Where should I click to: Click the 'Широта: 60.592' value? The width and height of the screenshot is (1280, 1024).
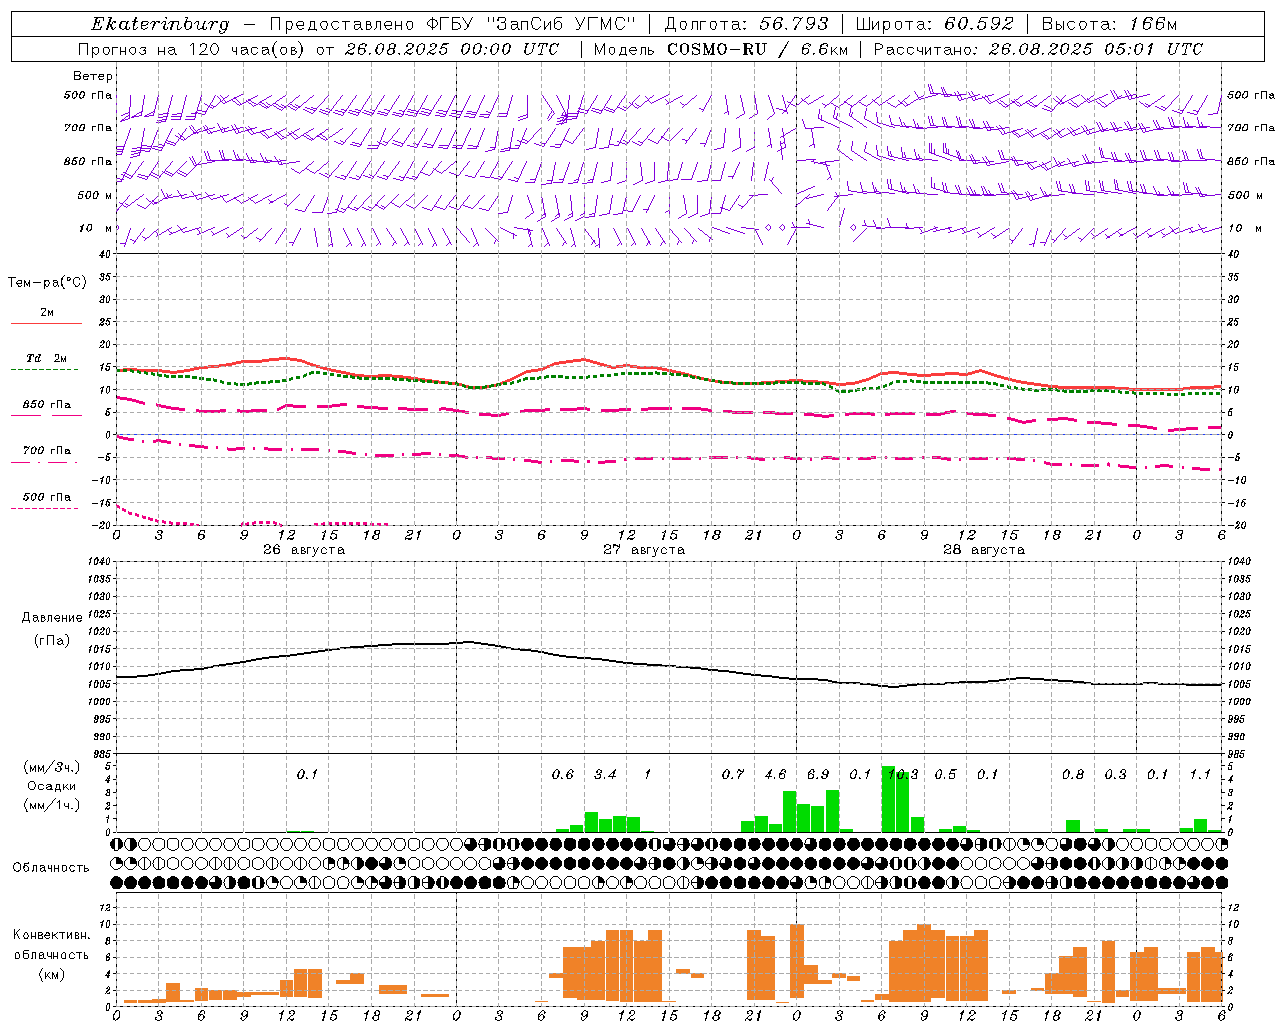[934, 24]
